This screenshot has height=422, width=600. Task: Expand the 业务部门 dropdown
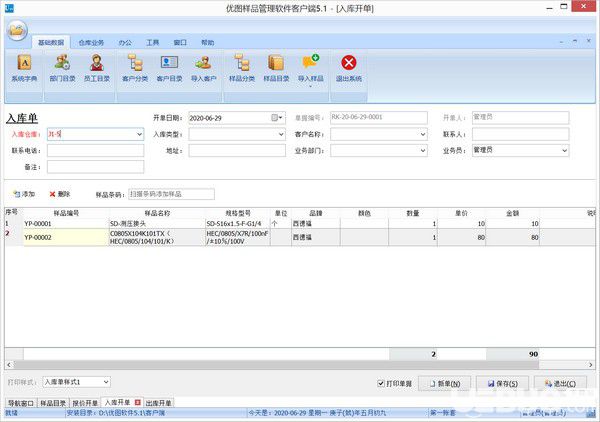[x=423, y=151]
